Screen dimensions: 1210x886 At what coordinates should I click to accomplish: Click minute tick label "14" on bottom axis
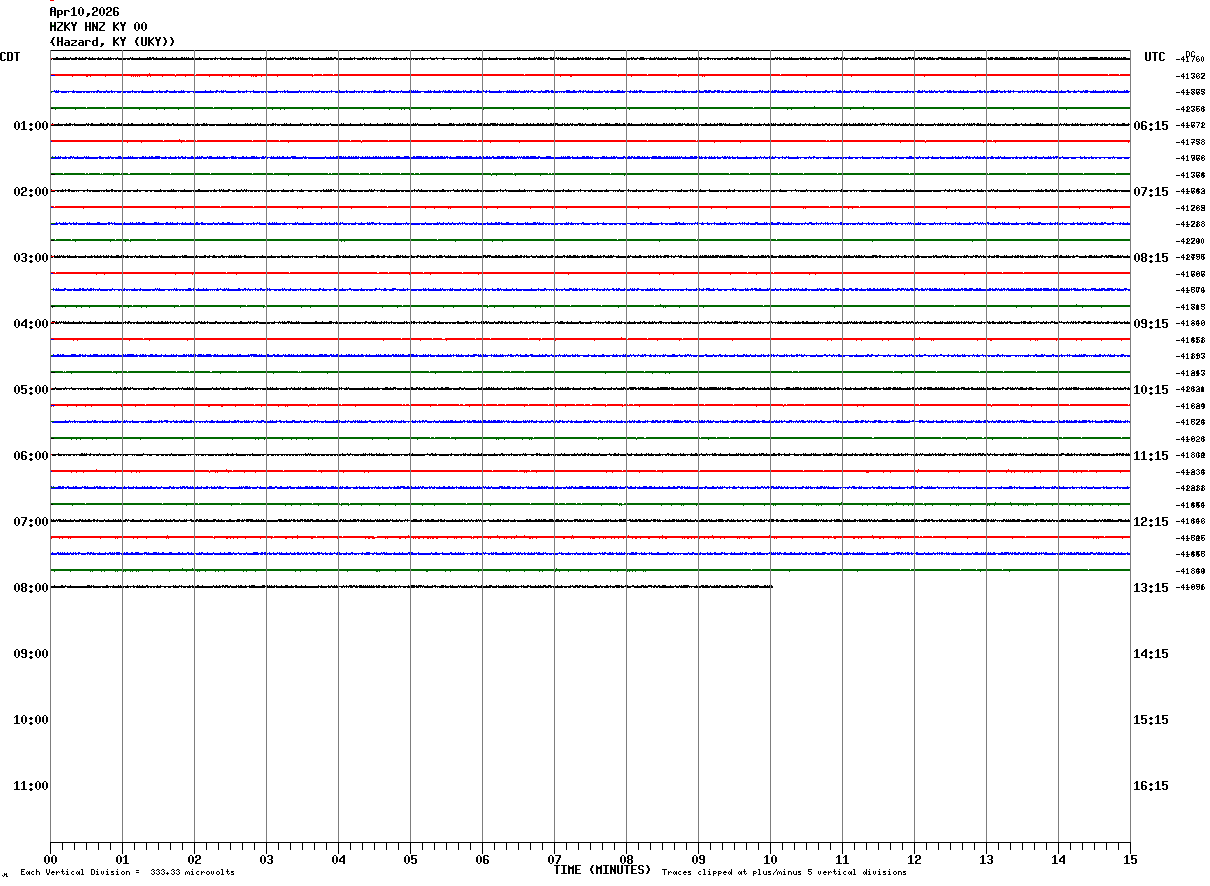[1058, 860]
